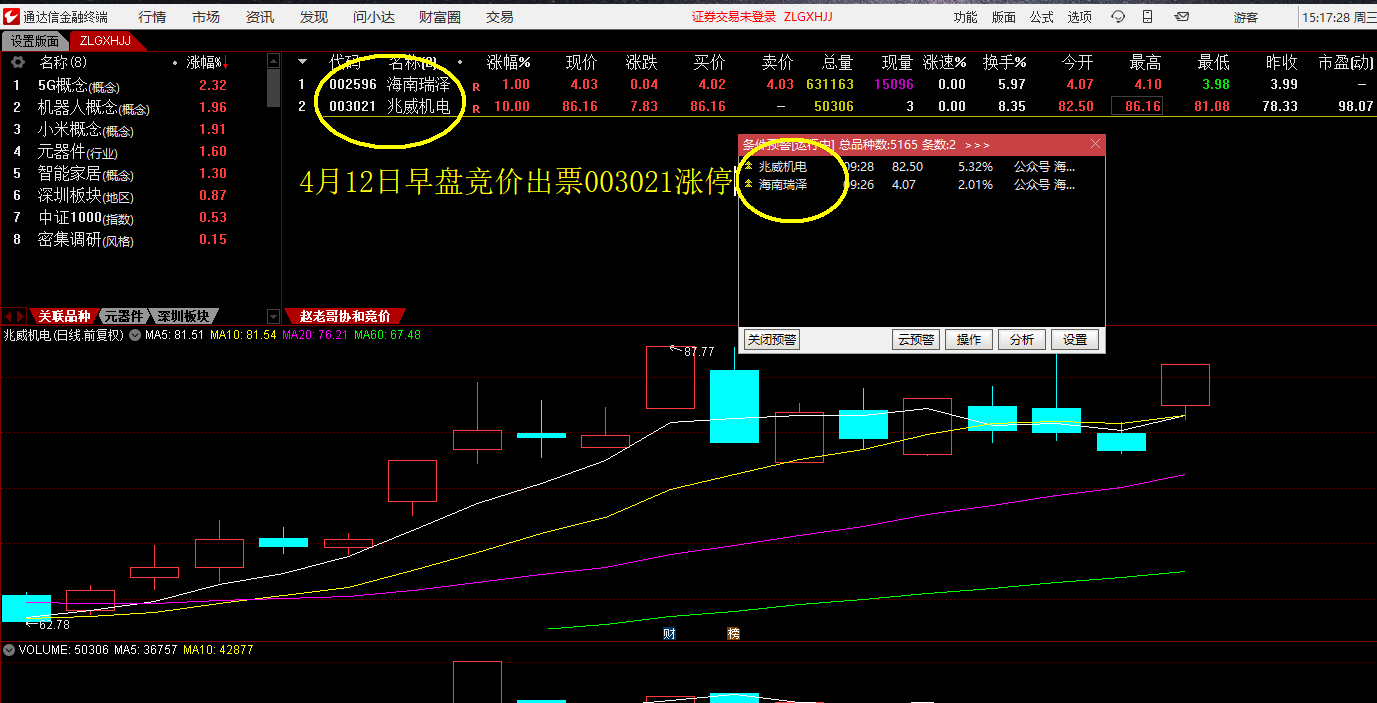
Task: Click the 财 marker on the K-line chart
Action: pyautogui.click(x=669, y=633)
